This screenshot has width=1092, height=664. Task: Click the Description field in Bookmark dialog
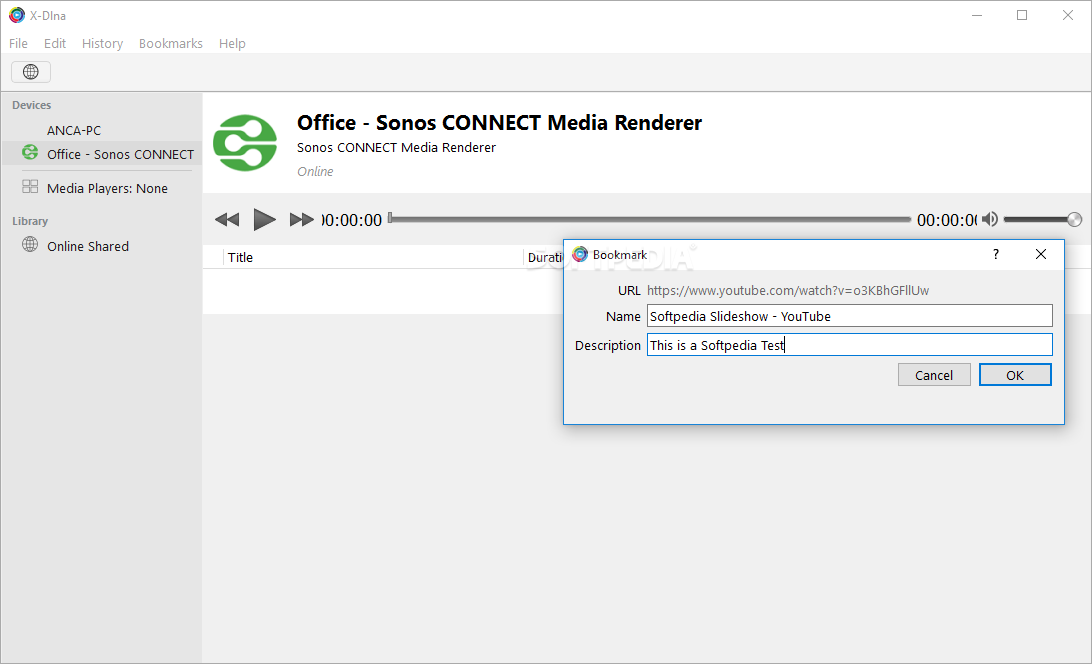(x=850, y=345)
